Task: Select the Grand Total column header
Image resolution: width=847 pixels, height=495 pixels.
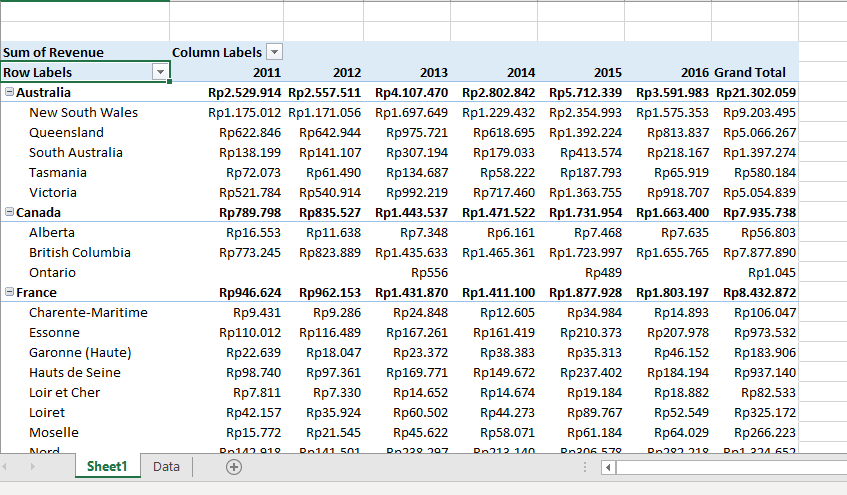Action: (749, 72)
